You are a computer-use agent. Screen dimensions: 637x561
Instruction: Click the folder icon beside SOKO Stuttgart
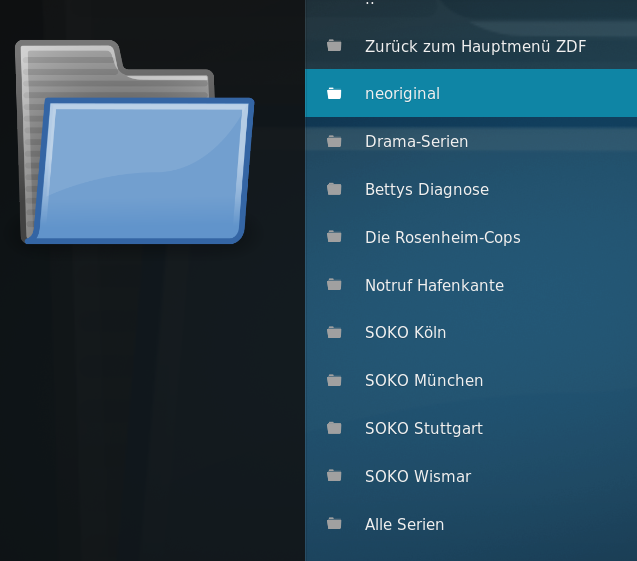coord(334,428)
